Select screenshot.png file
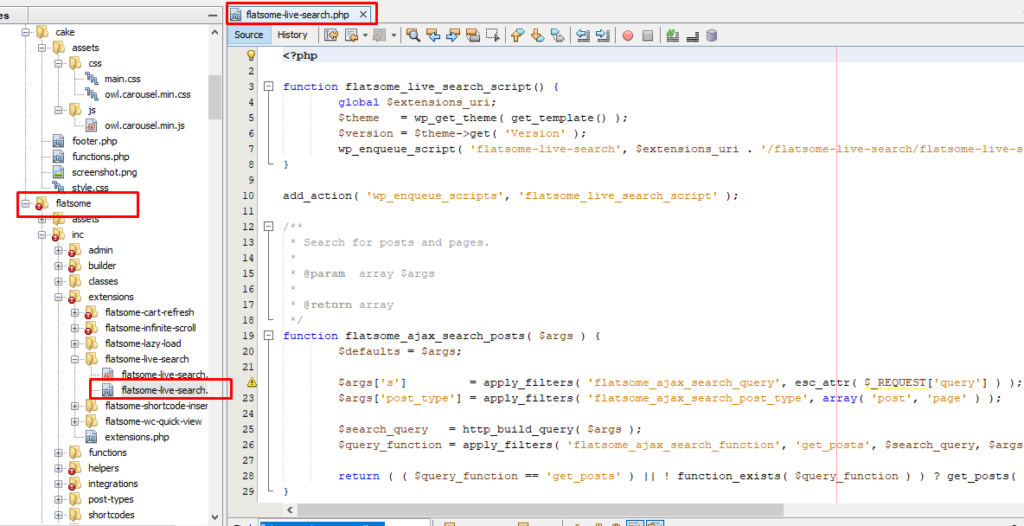 pyautogui.click(x=104, y=173)
